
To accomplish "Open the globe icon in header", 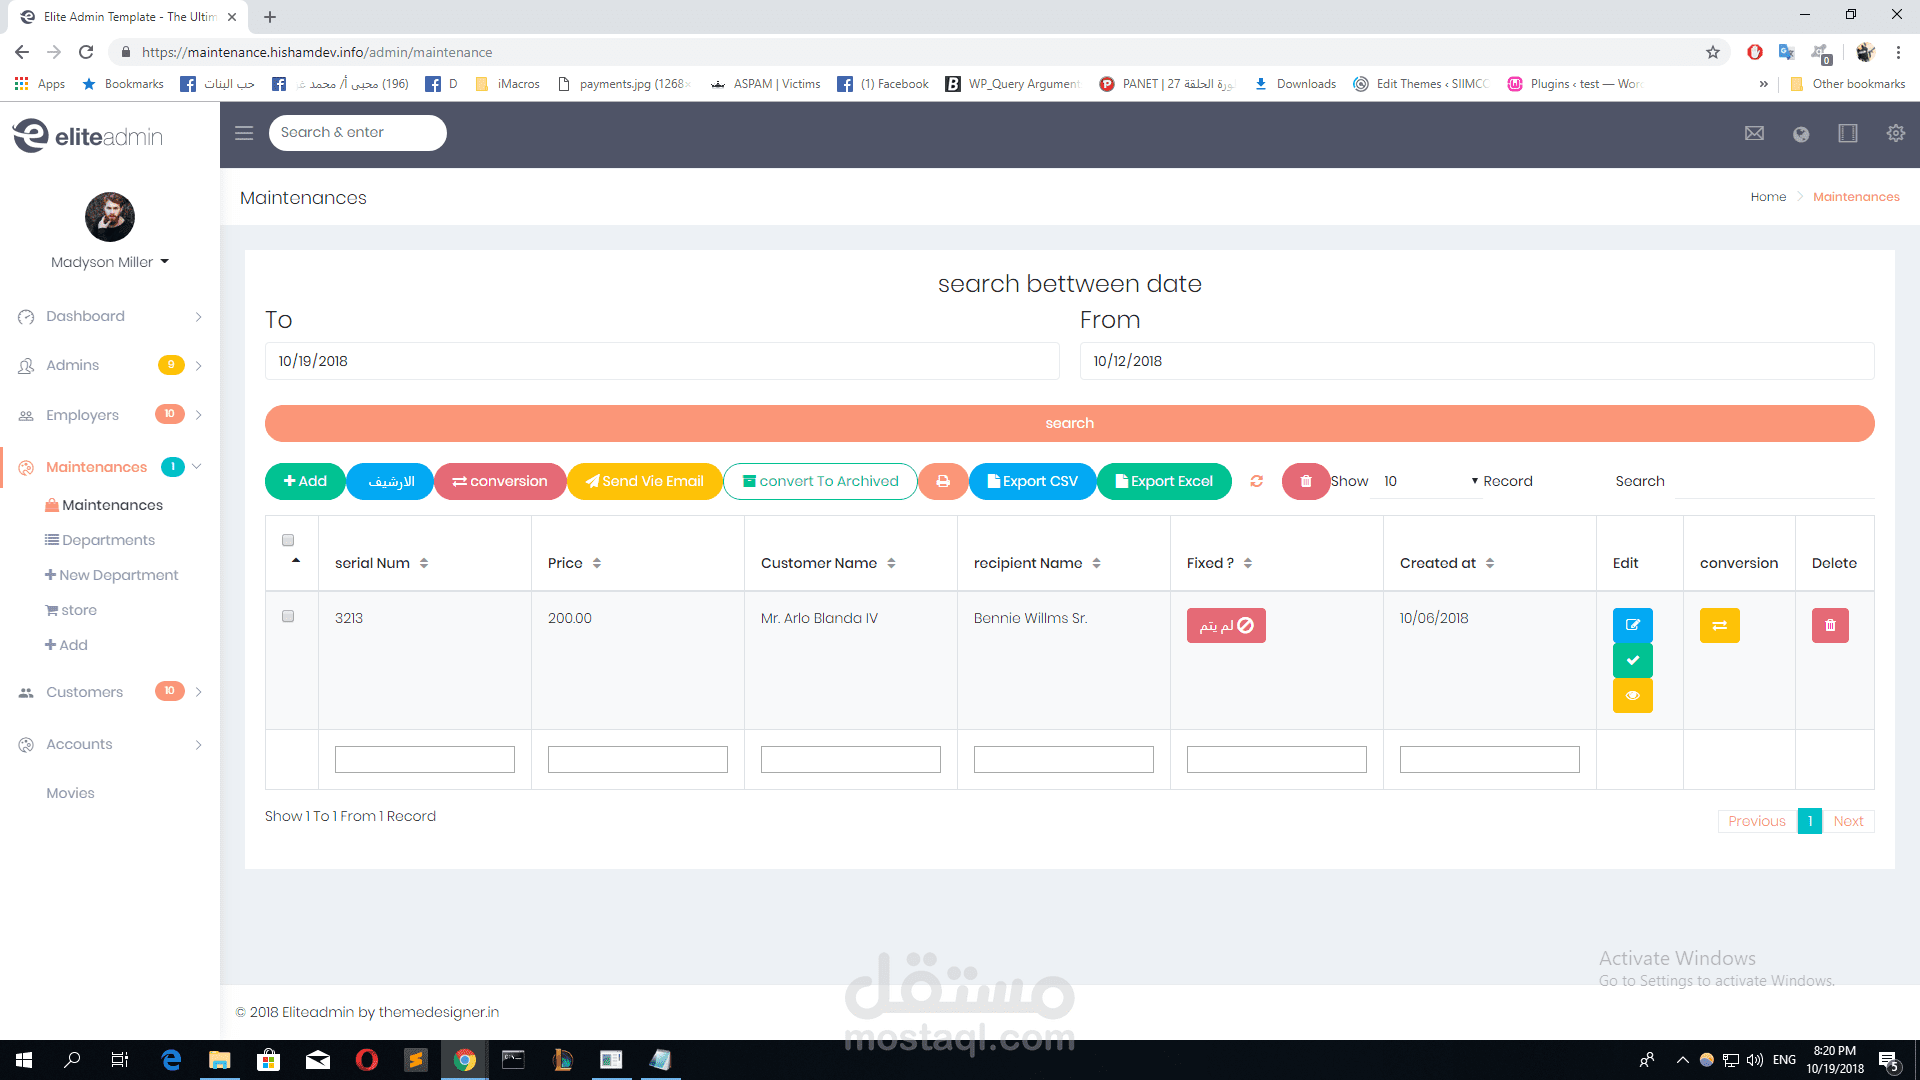I will point(1801,134).
